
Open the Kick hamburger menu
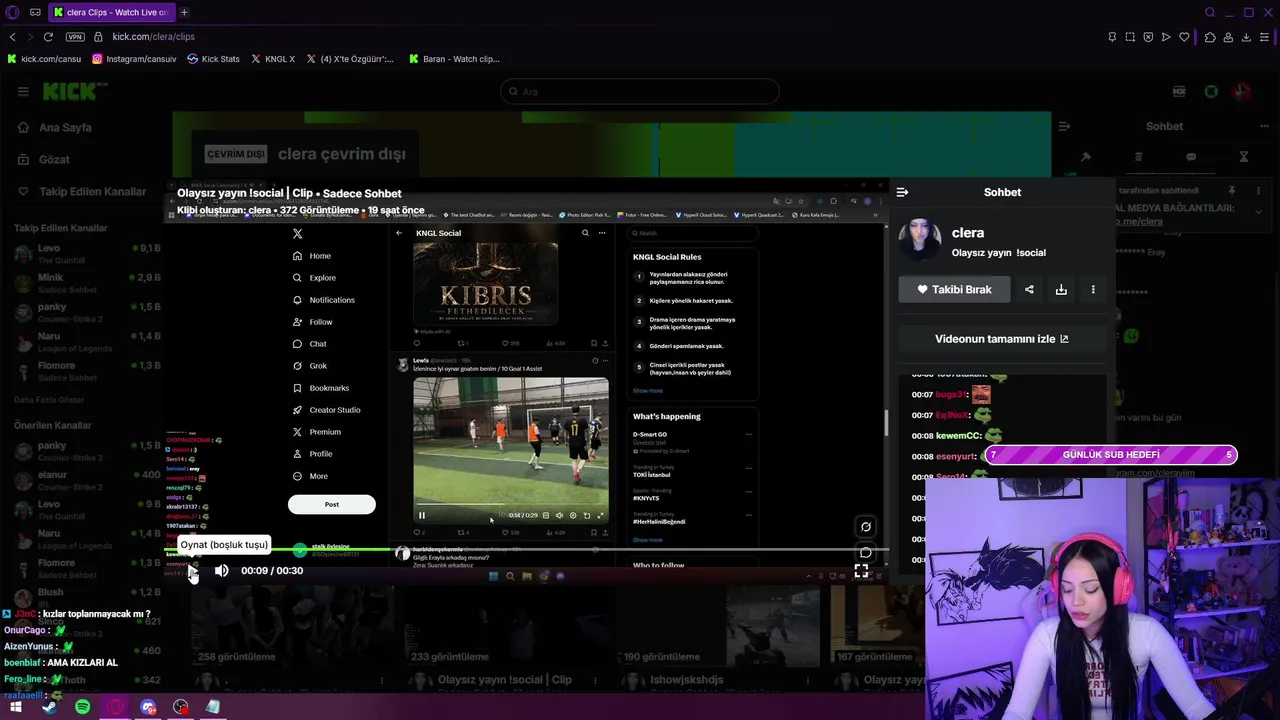[x=23, y=92]
